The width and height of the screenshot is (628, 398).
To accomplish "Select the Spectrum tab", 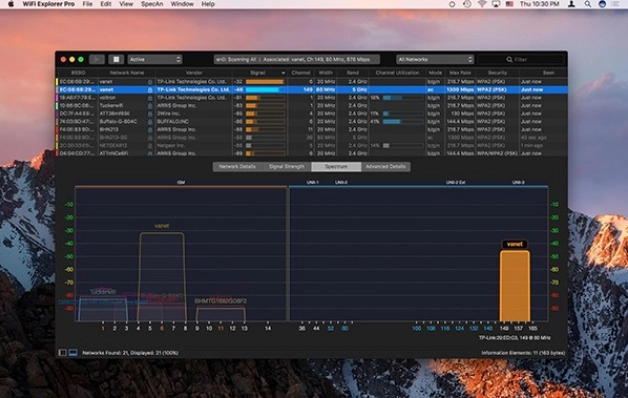I will [x=336, y=167].
